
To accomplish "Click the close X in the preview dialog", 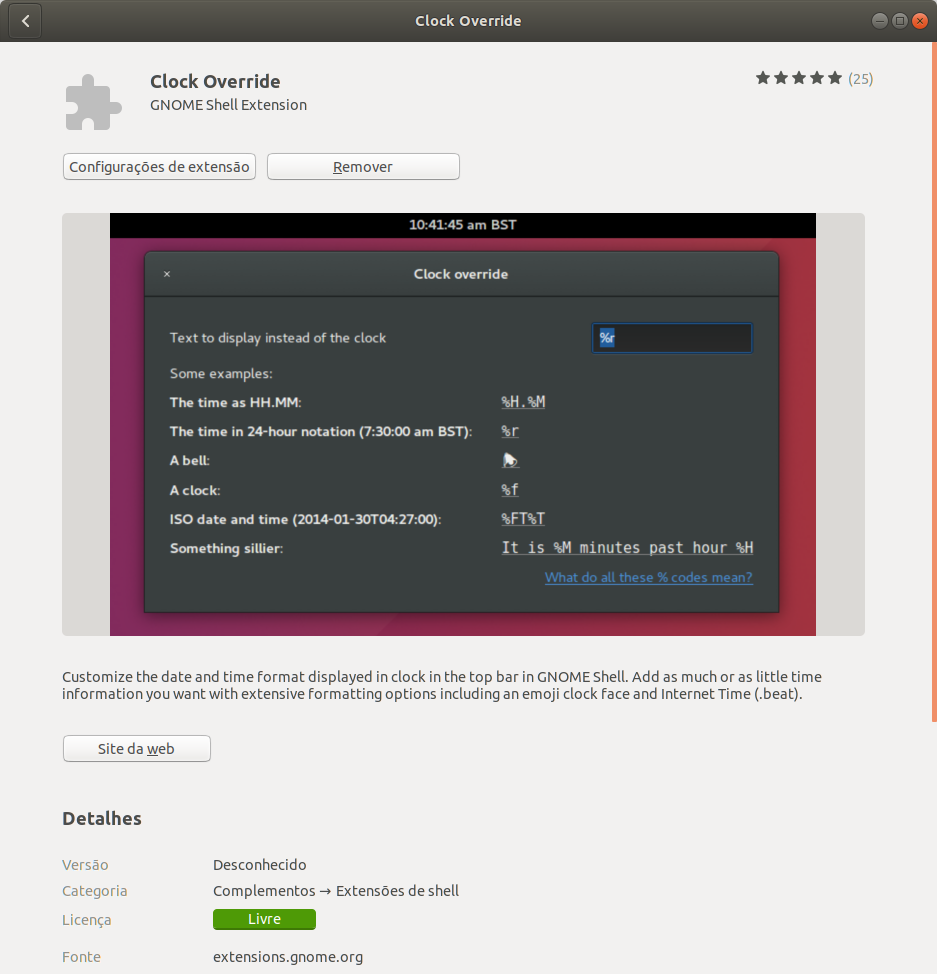I will (166, 273).
